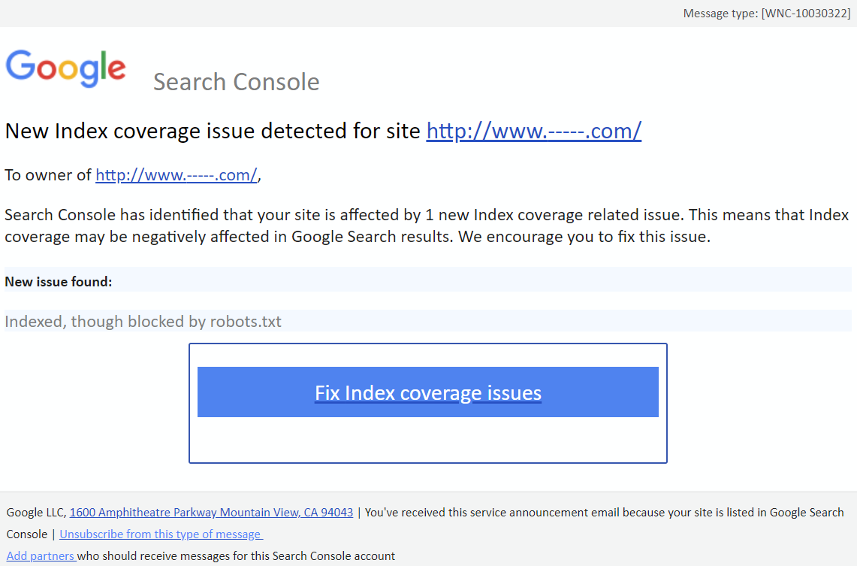Viewport: 857px width, 566px height.
Task: Click the Search Console heading
Action: coord(236,82)
